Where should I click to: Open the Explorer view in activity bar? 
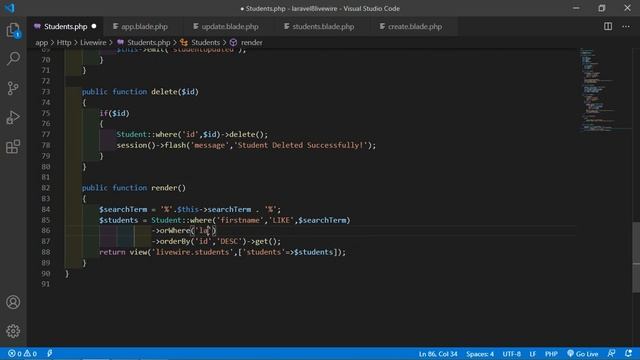click(13, 30)
